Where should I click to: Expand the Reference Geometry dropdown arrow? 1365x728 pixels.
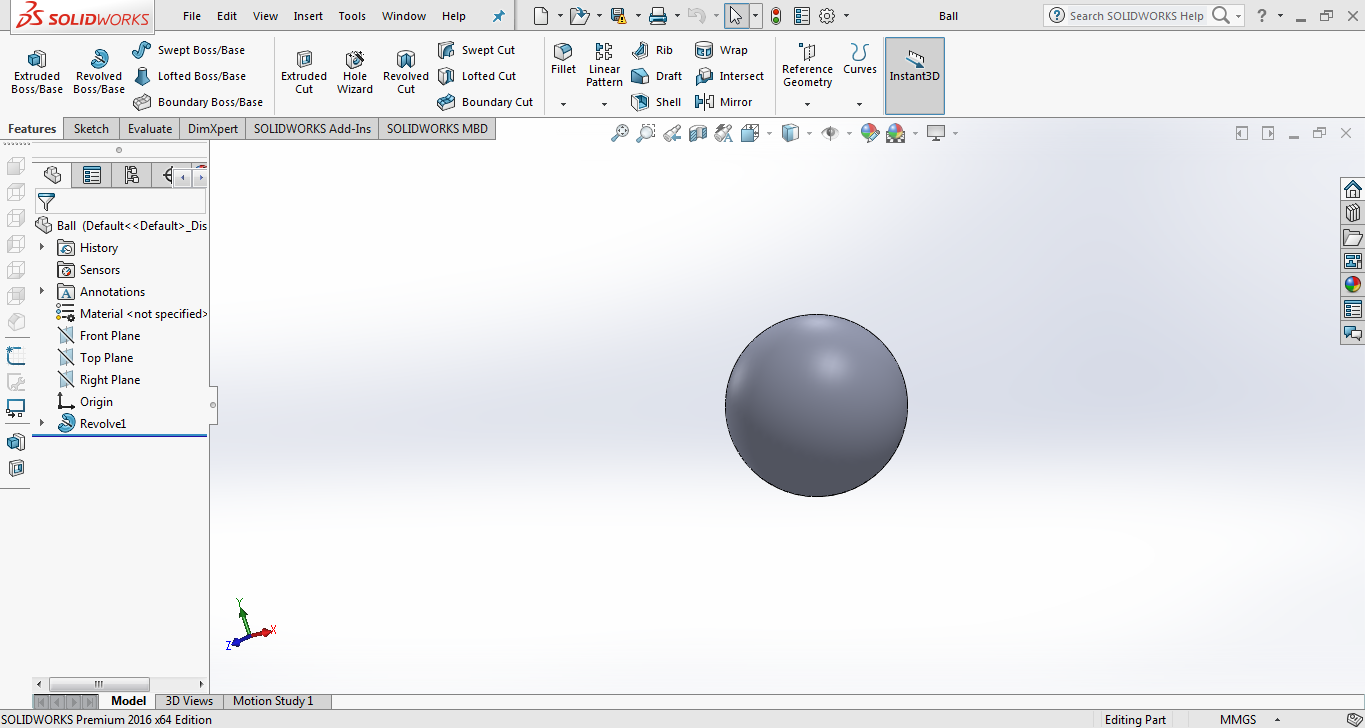[807, 104]
